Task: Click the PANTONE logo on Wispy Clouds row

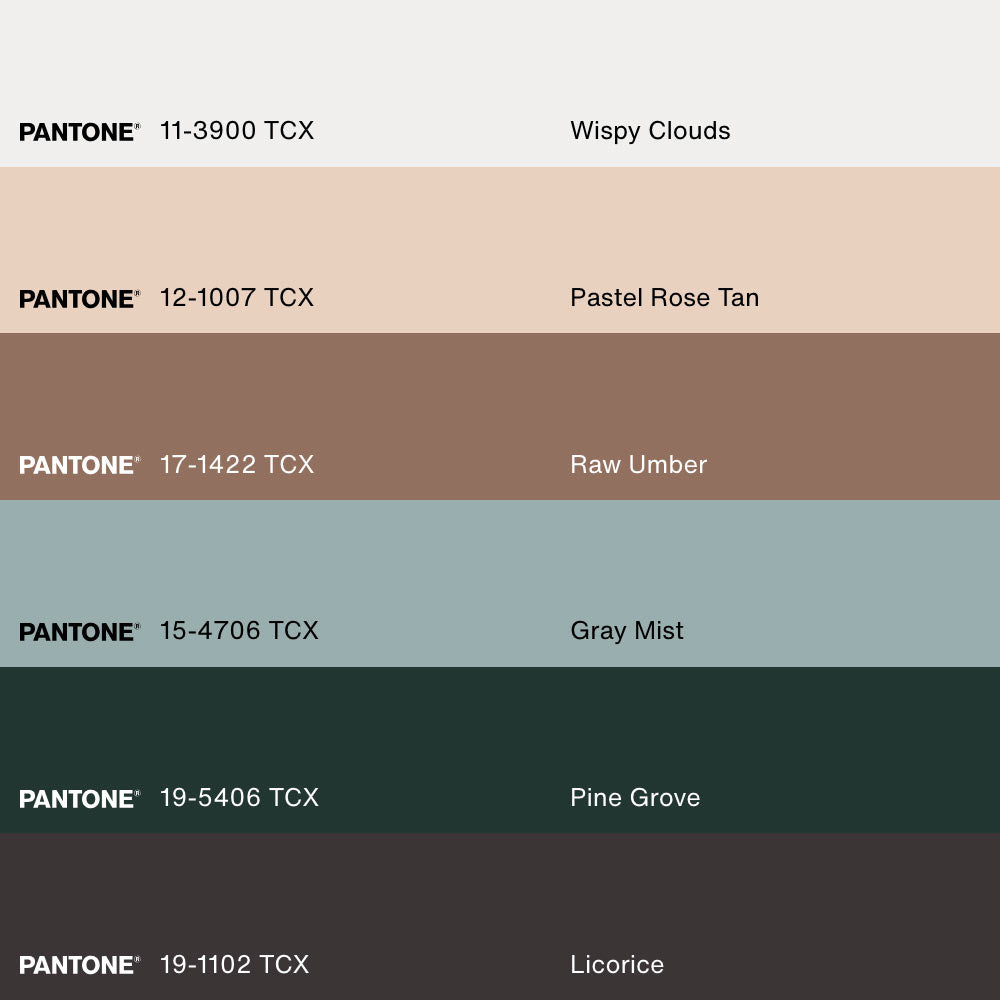Action: 79,132
